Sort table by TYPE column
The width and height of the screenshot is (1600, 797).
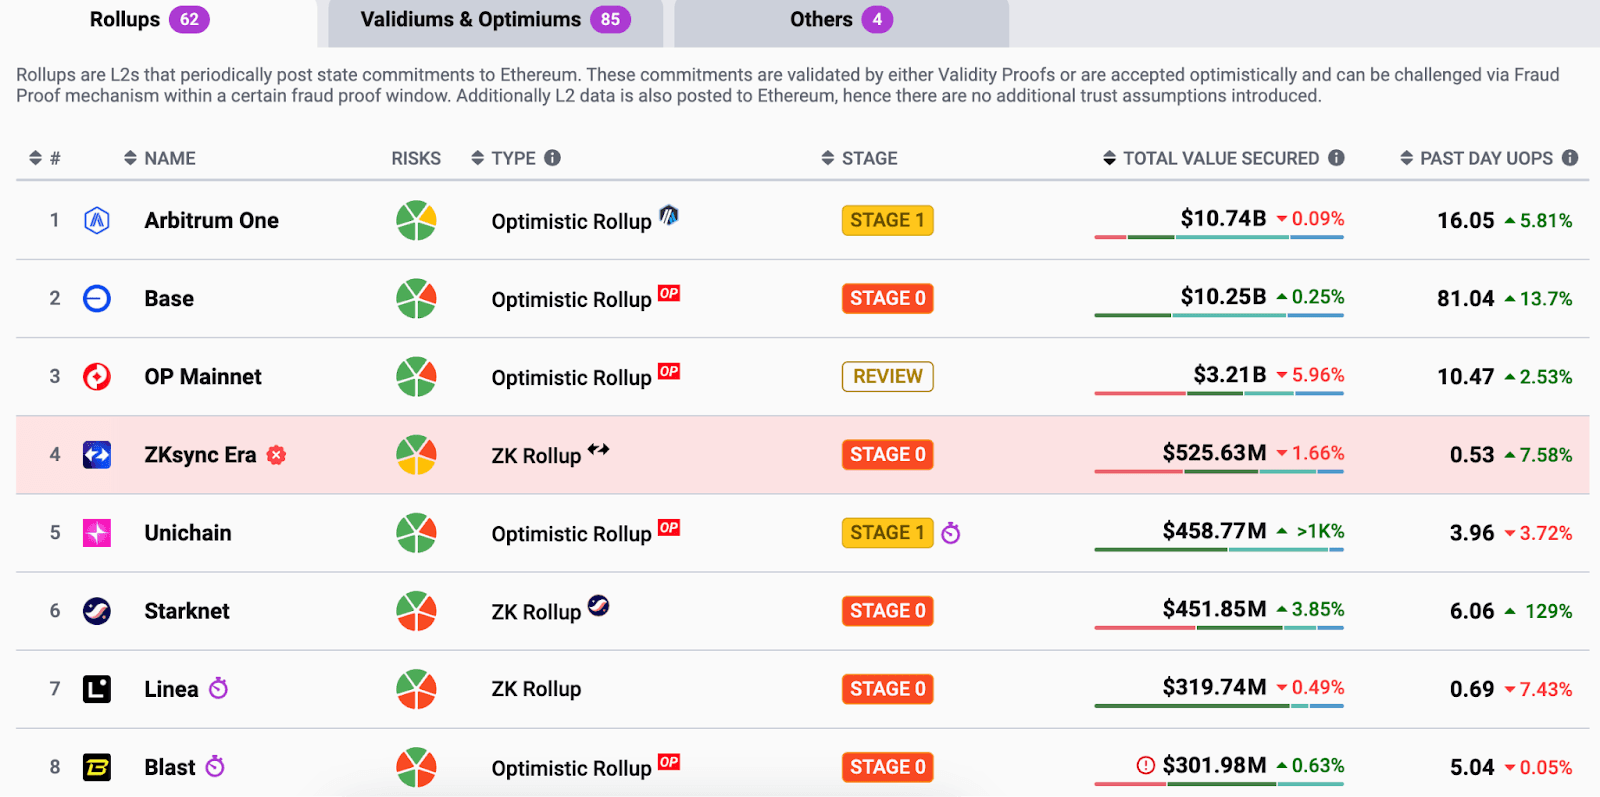tap(504, 158)
